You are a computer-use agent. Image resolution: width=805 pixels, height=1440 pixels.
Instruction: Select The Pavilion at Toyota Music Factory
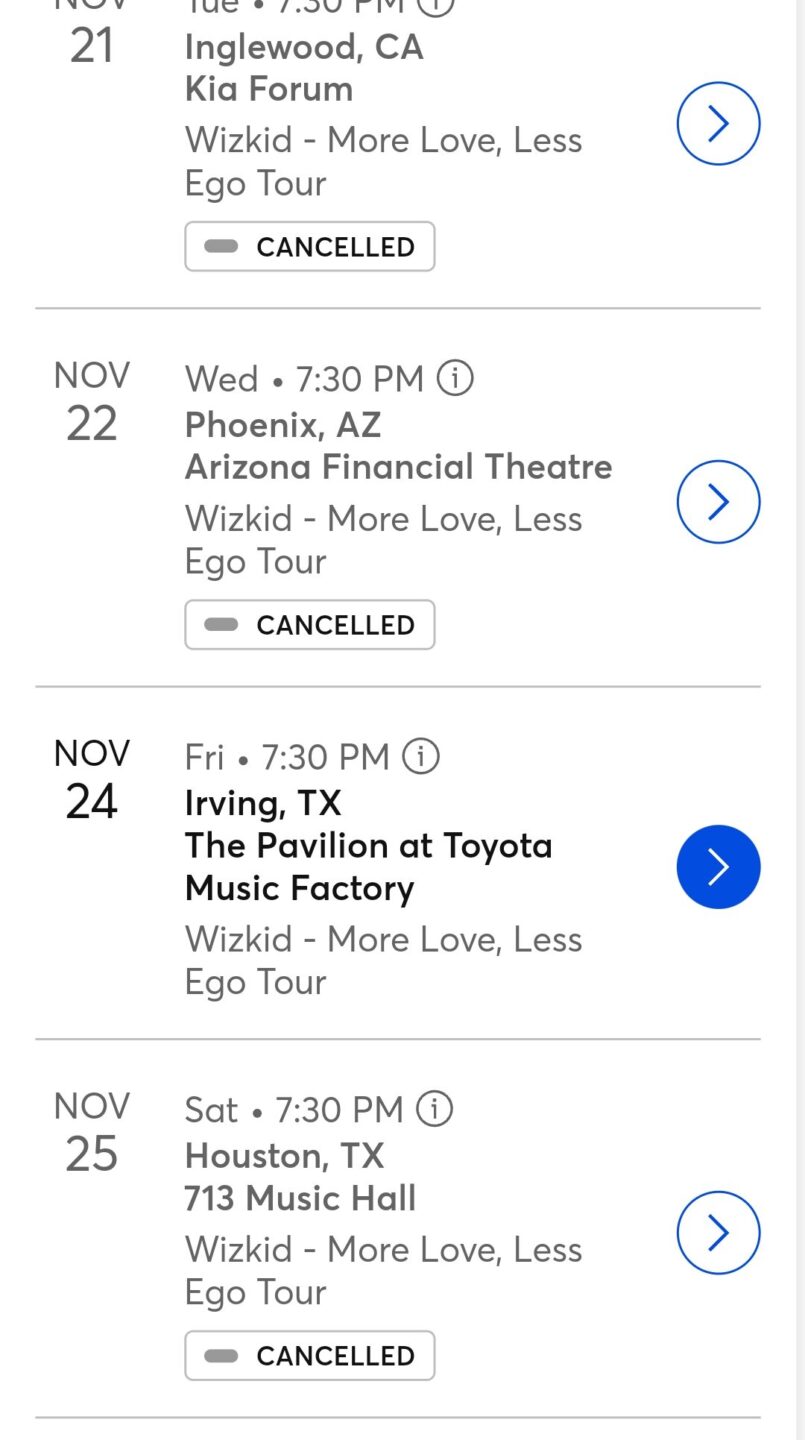point(368,867)
